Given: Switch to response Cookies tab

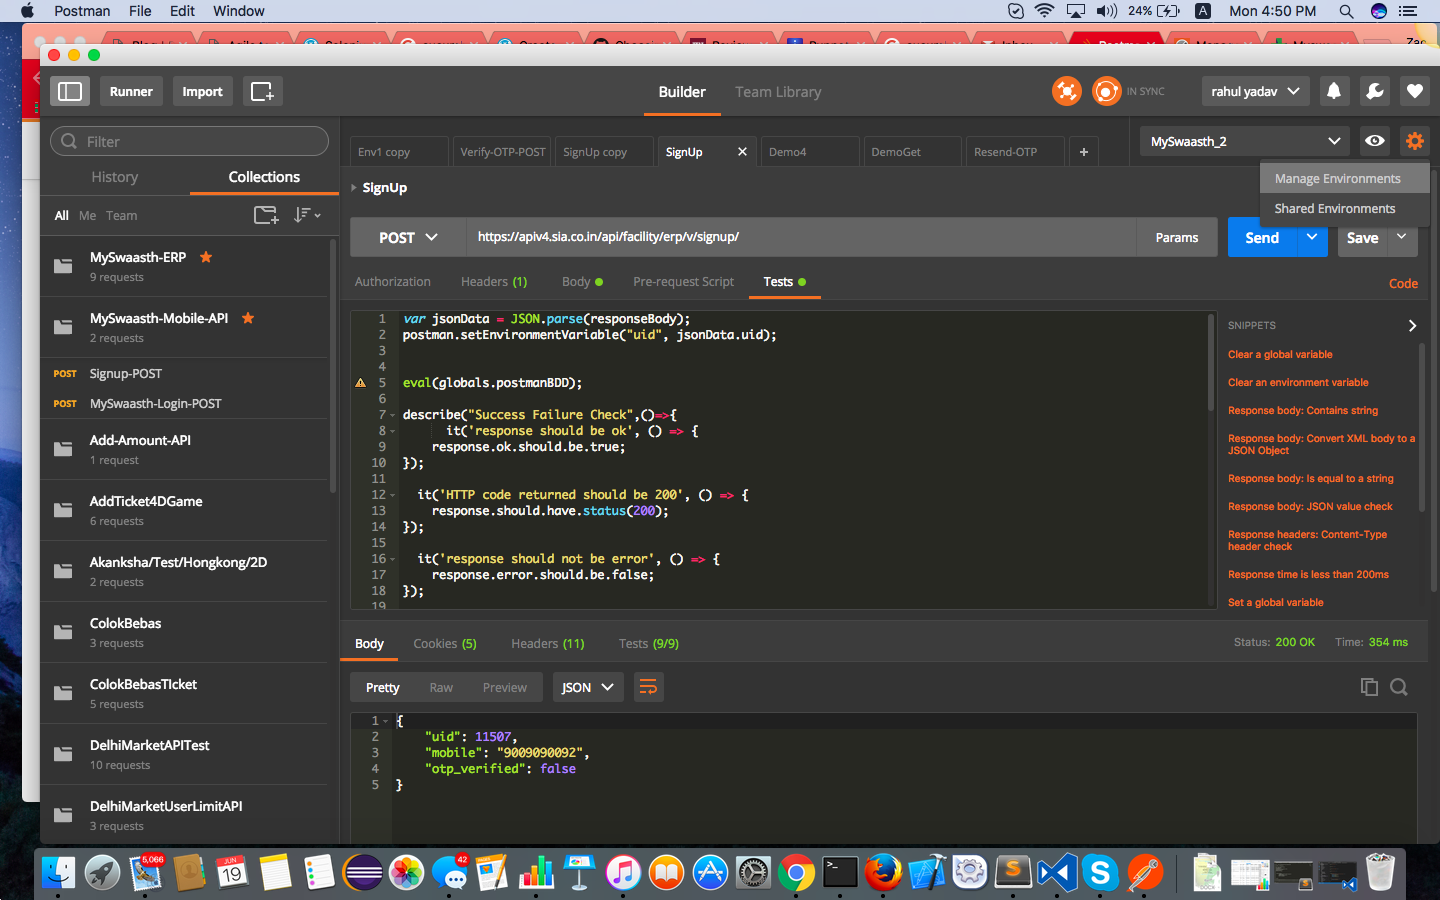Looking at the screenshot, I should click(445, 644).
